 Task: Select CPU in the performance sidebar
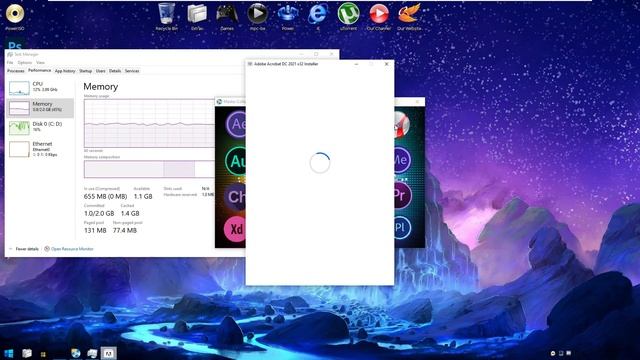[x=40, y=87]
